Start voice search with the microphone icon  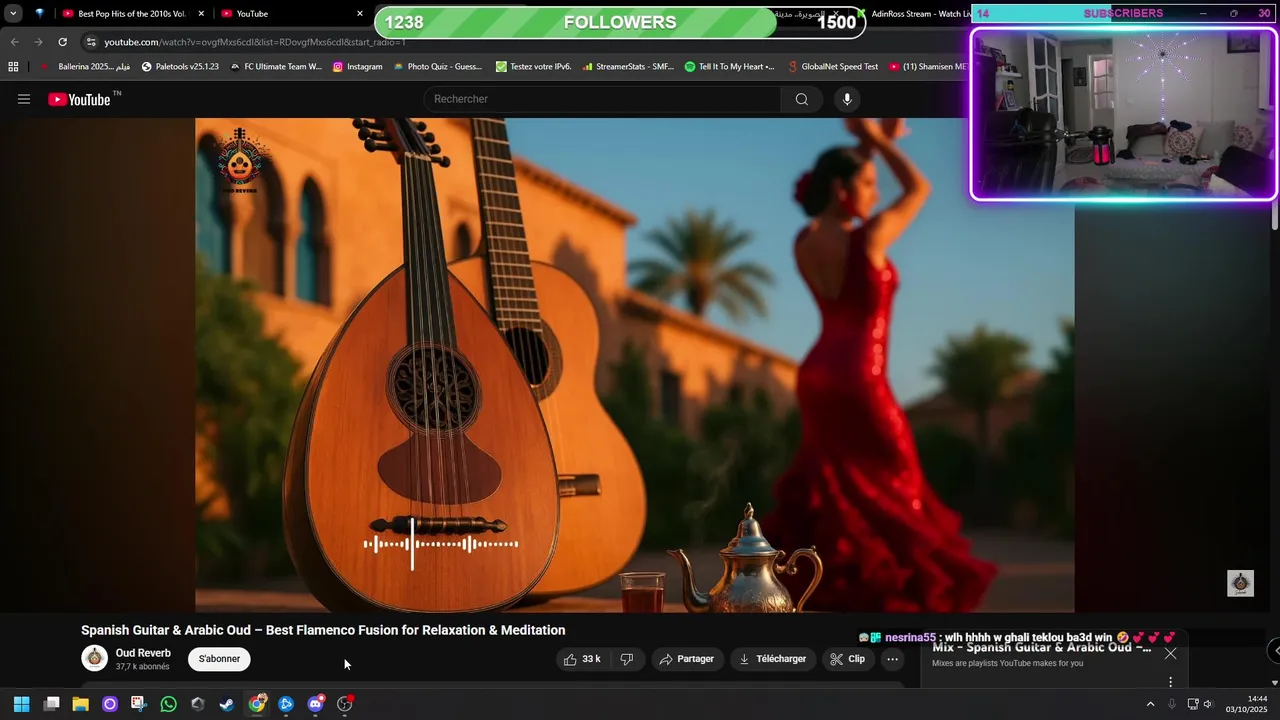[847, 99]
